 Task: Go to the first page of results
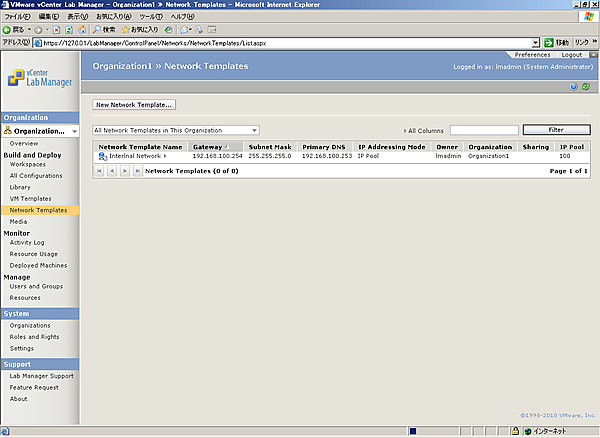click(98, 172)
